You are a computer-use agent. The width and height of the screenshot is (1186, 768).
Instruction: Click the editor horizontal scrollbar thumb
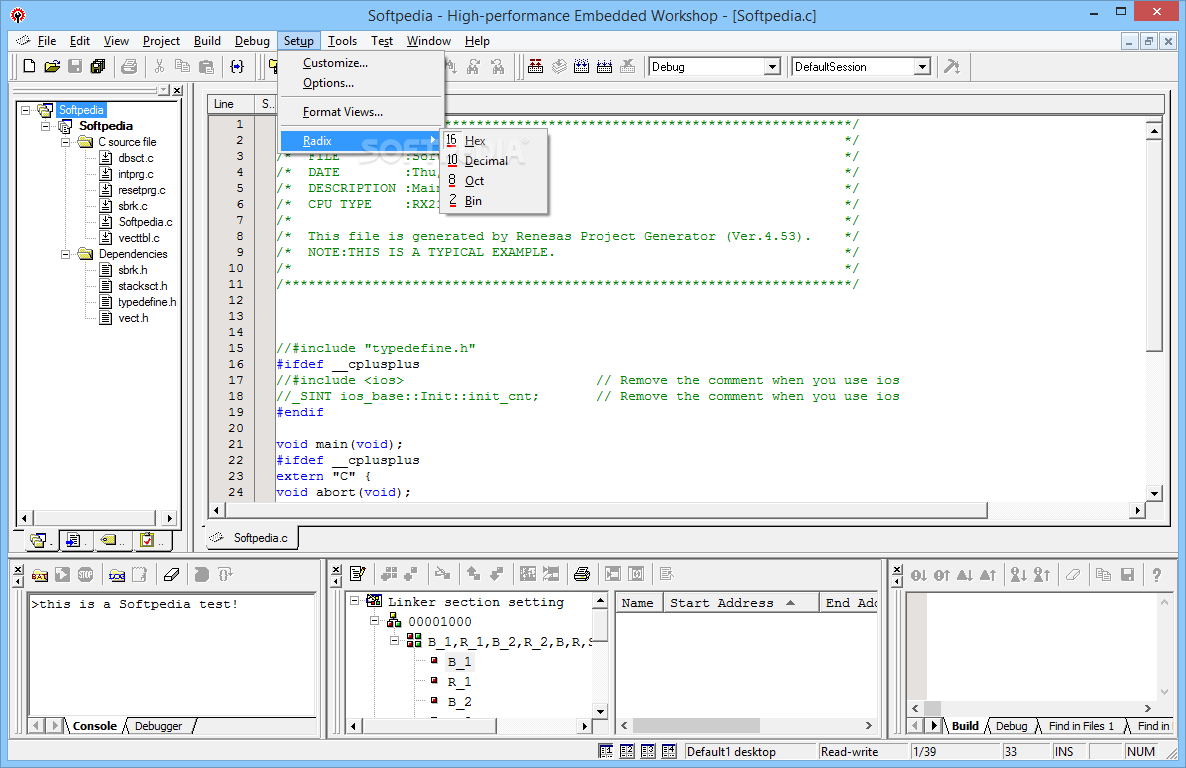606,510
